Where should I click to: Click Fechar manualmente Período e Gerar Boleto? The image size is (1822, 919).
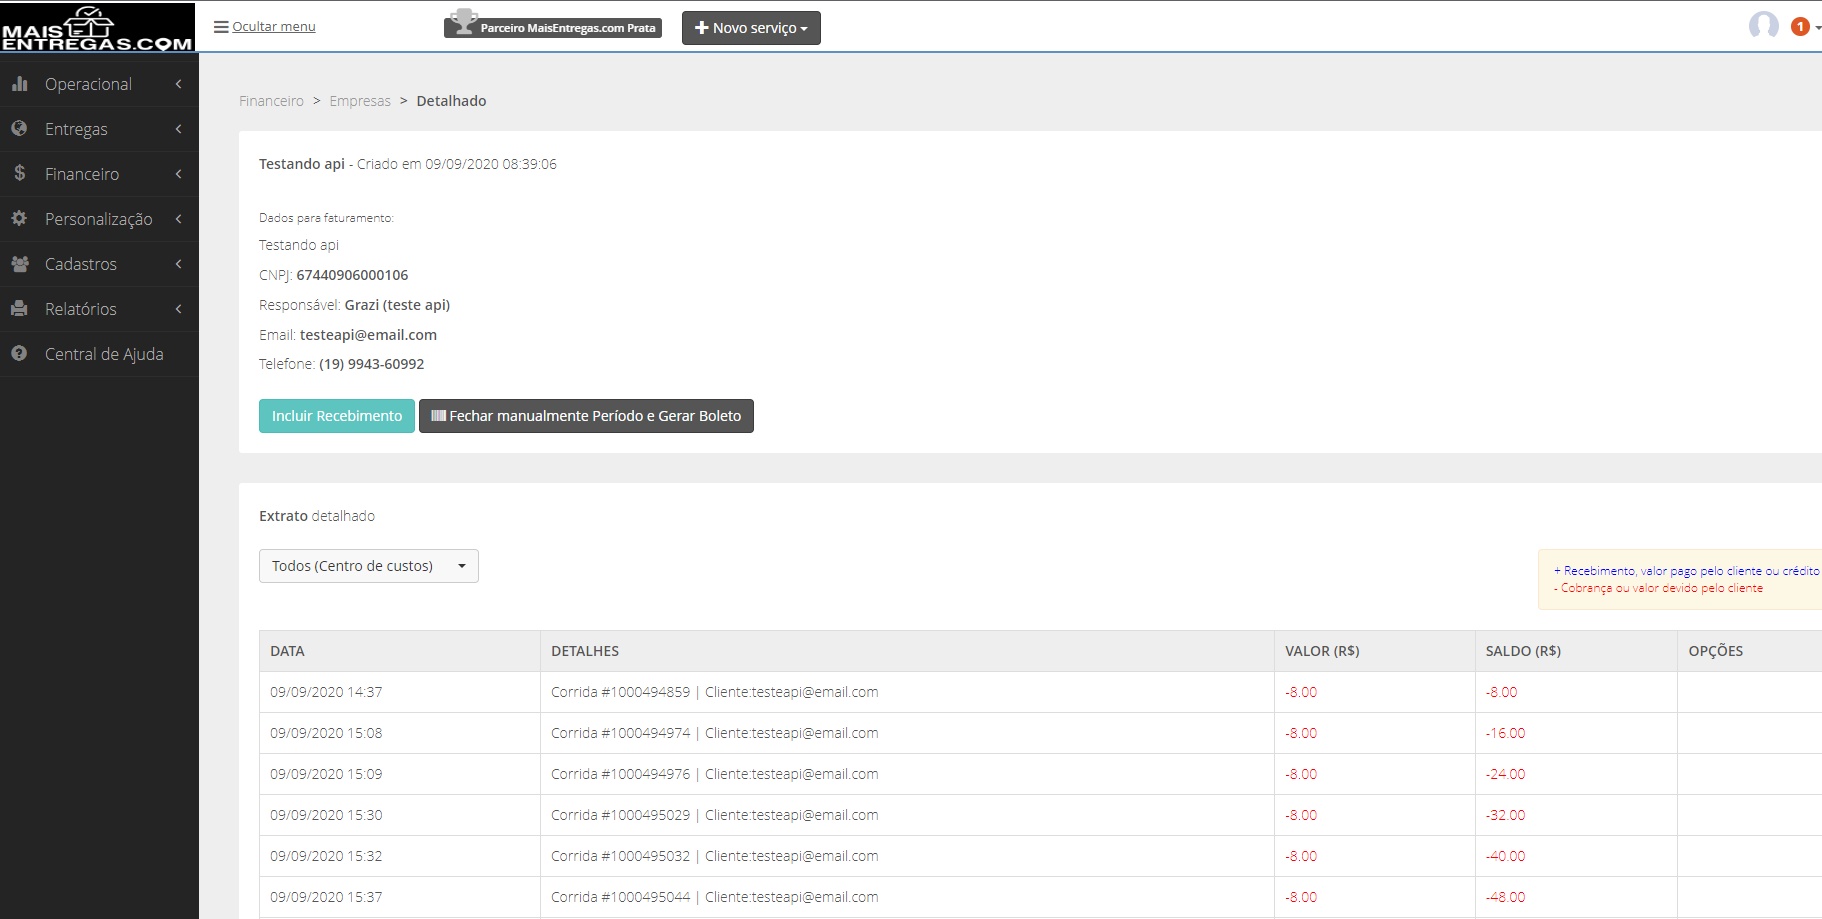point(586,416)
